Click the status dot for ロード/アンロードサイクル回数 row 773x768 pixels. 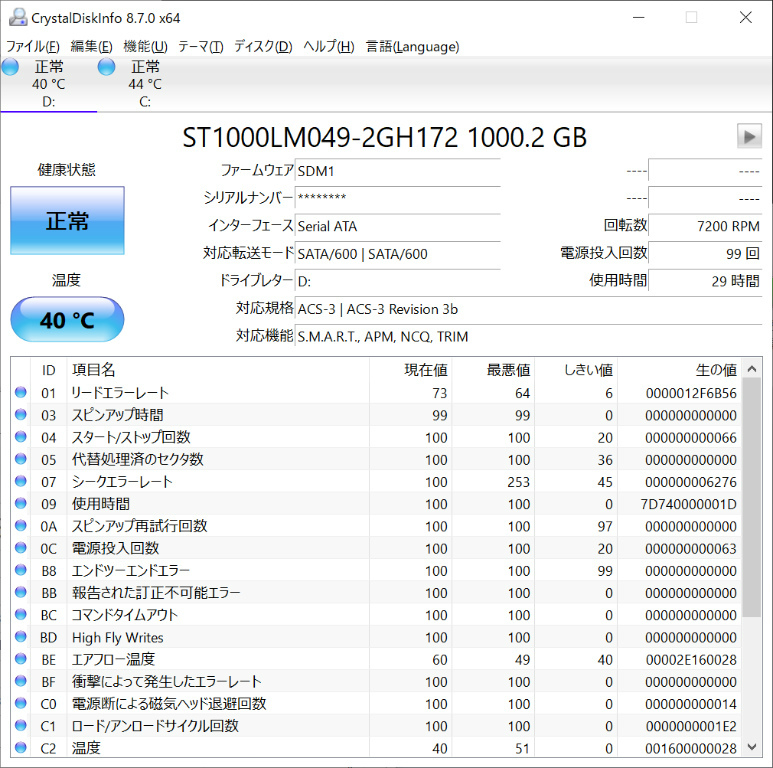coord(21,726)
